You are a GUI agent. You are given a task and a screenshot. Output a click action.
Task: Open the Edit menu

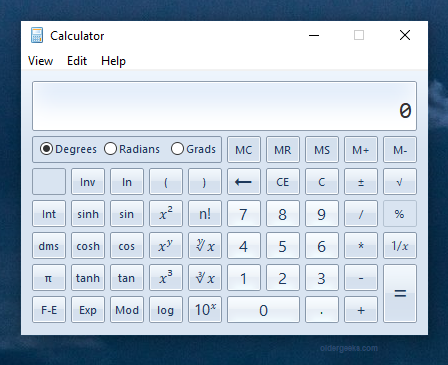pos(77,61)
